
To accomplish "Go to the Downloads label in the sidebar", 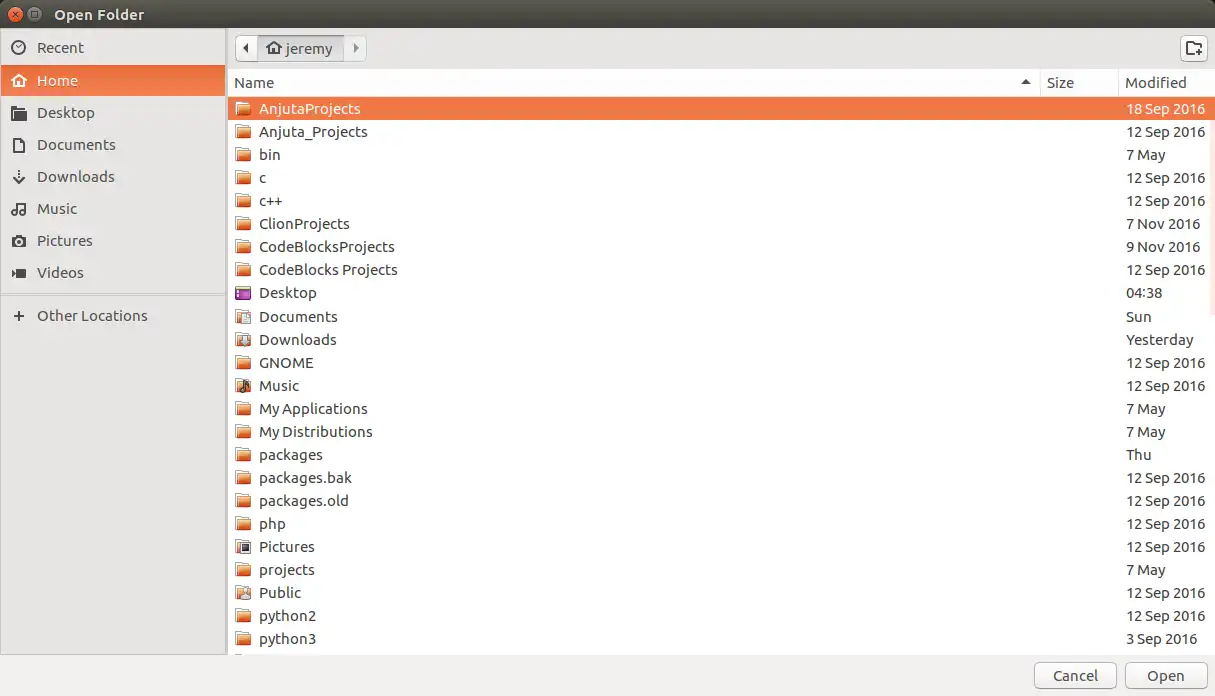I will tap(76, 177).
